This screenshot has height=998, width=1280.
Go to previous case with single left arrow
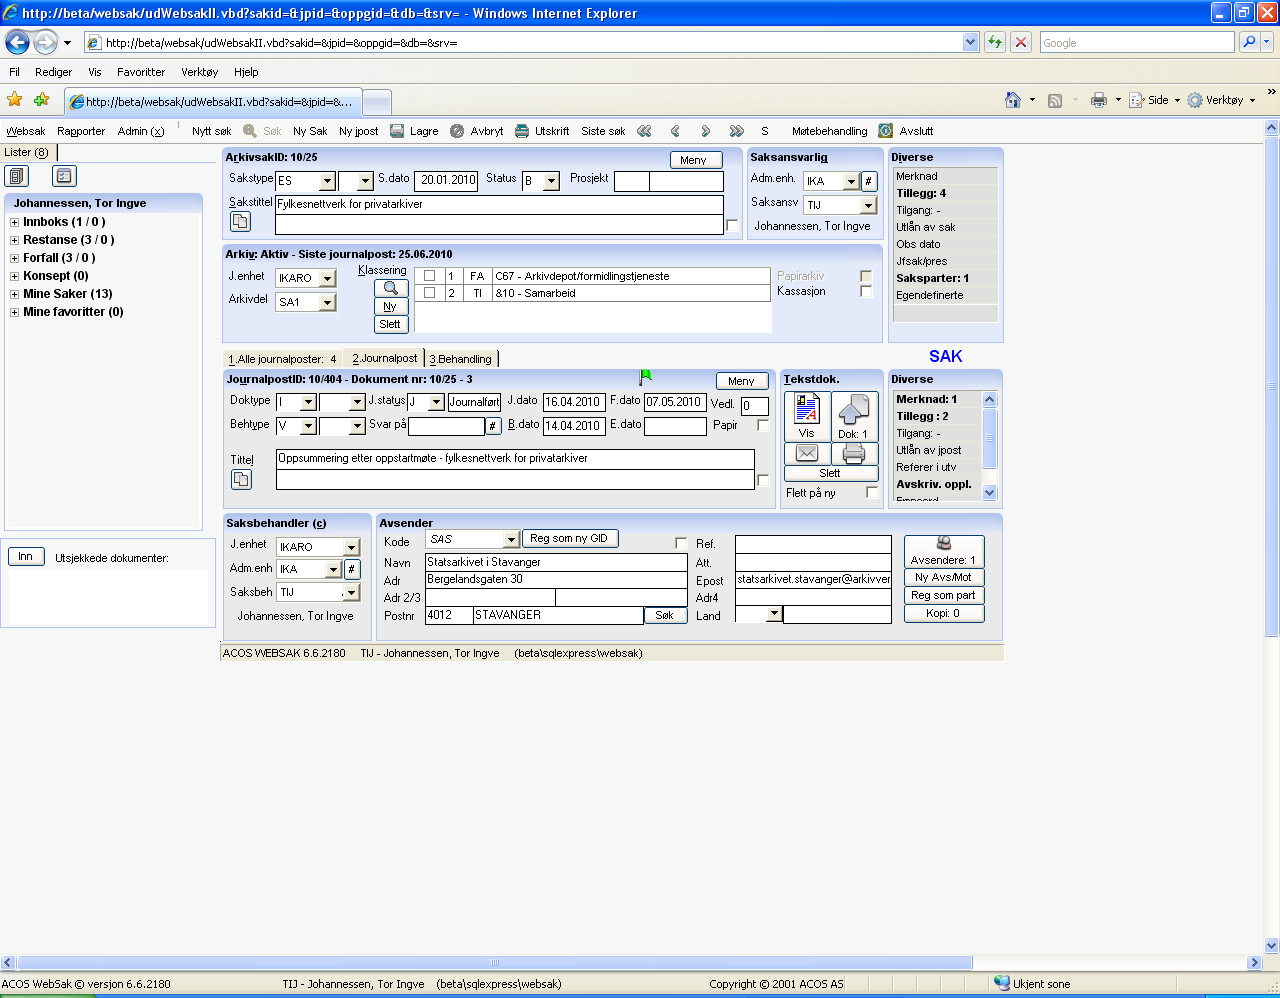coord(675,131)
